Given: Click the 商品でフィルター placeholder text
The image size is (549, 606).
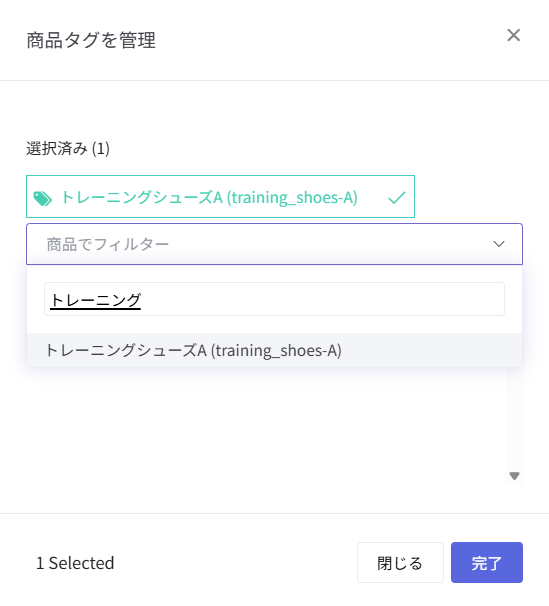Looking at the screenshot, I should pyautogui.click(x=108, y=244).
